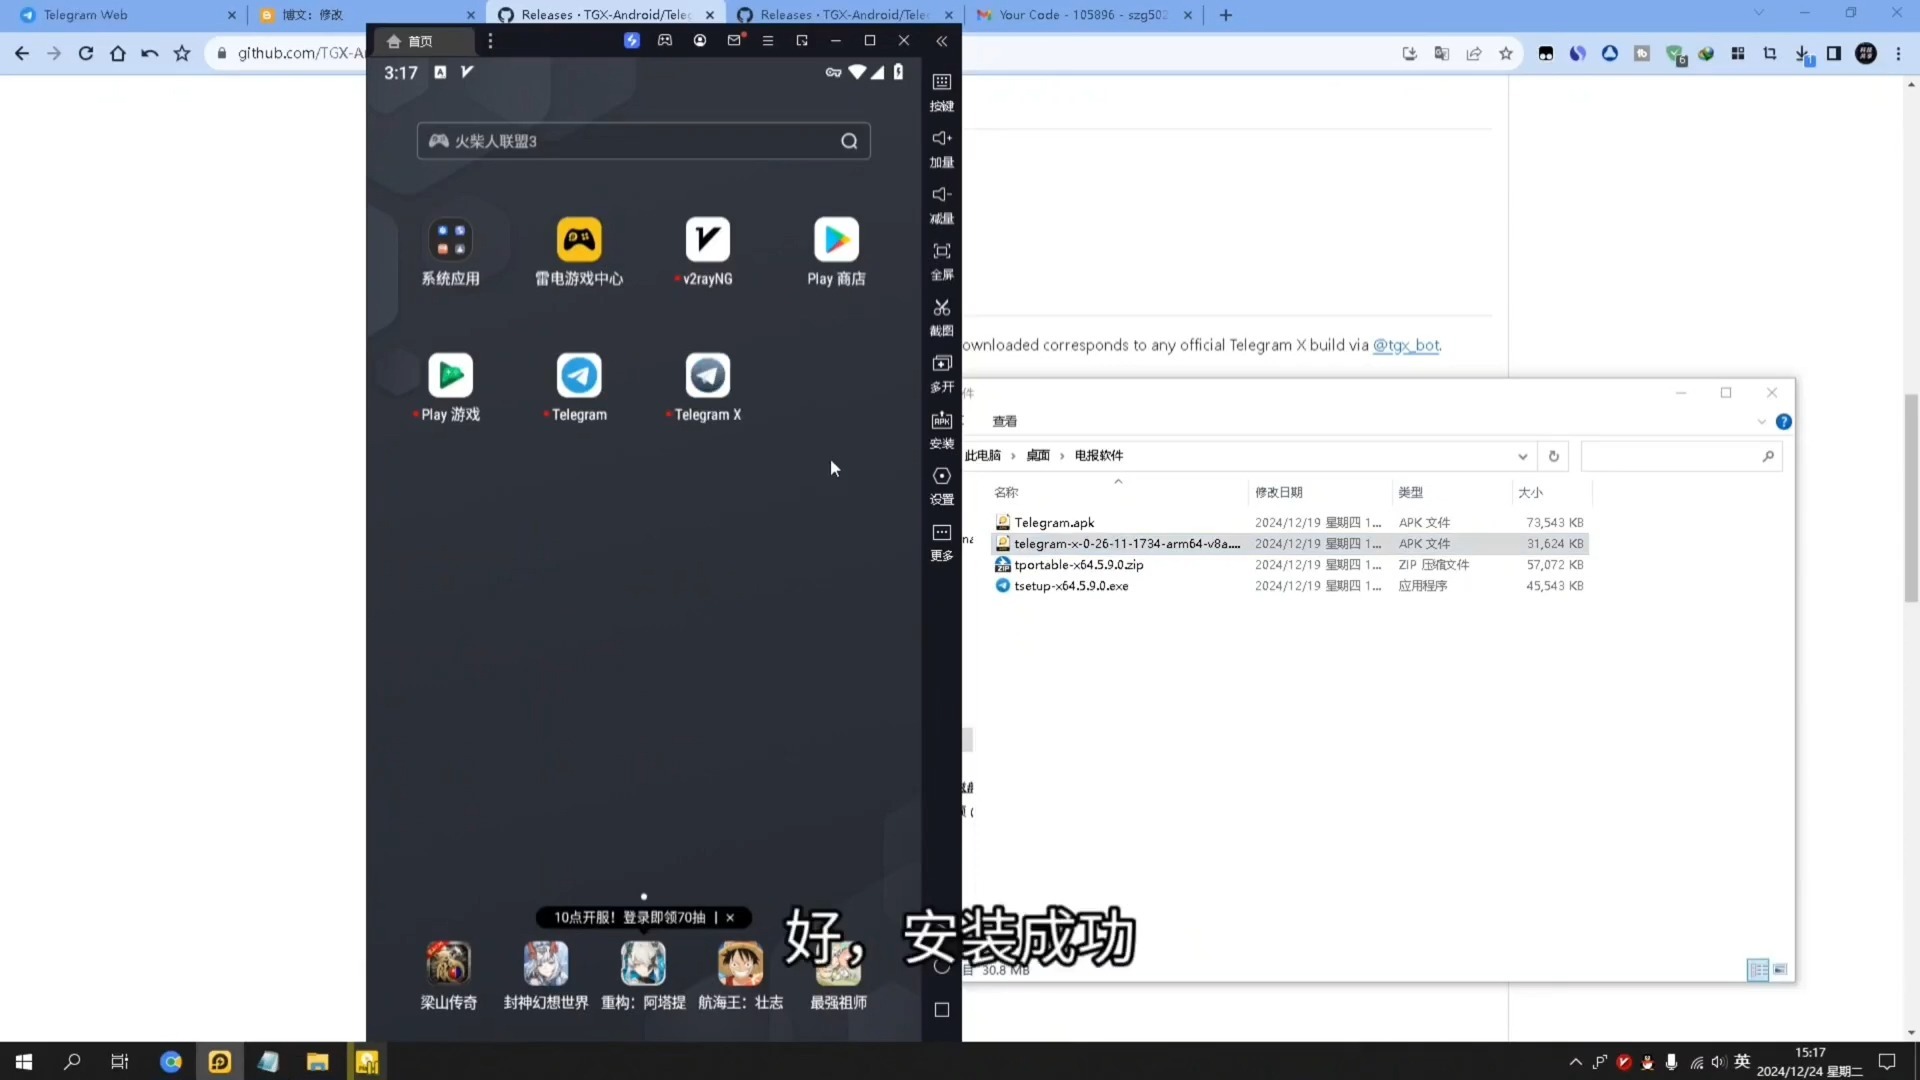Open the emulator mail notifications icon
The image size is (1920, 1080).
[x=735, y=41]
